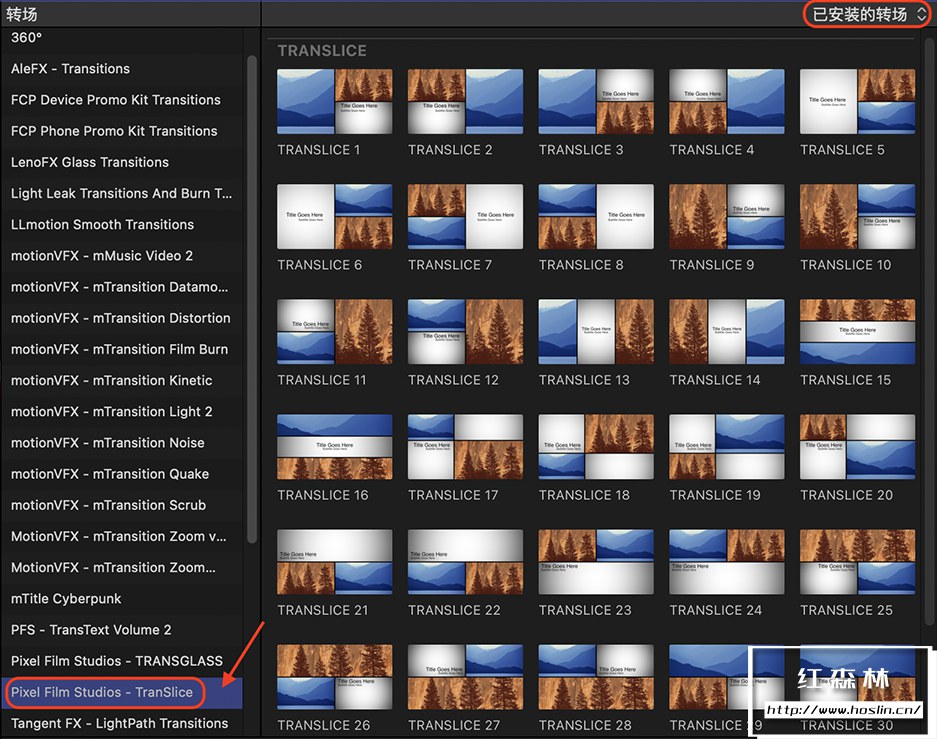The height and width of the screenshot is (739, 937).
Task: Select the TRANSLICE 7 thumbnail
Action: tap(466, 216)
